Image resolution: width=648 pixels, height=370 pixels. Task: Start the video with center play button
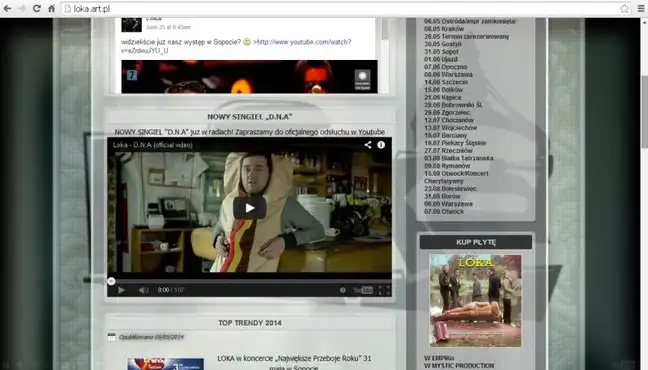(249, 208)
